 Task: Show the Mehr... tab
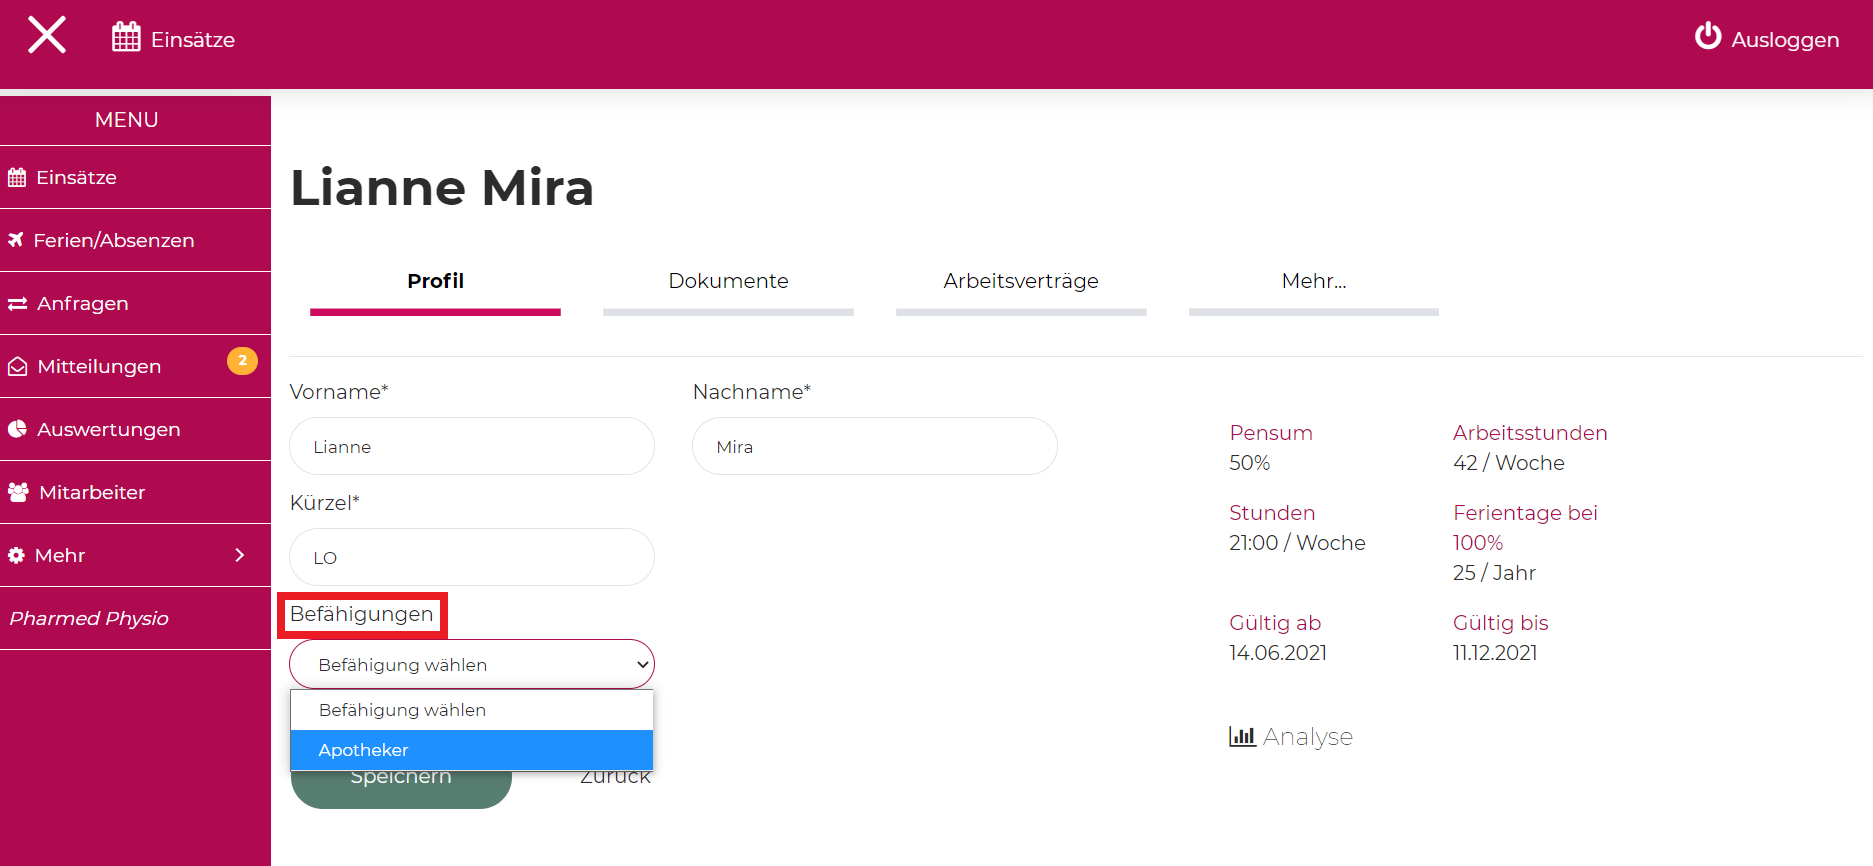pyautogui.click(x=1313, y=282)
